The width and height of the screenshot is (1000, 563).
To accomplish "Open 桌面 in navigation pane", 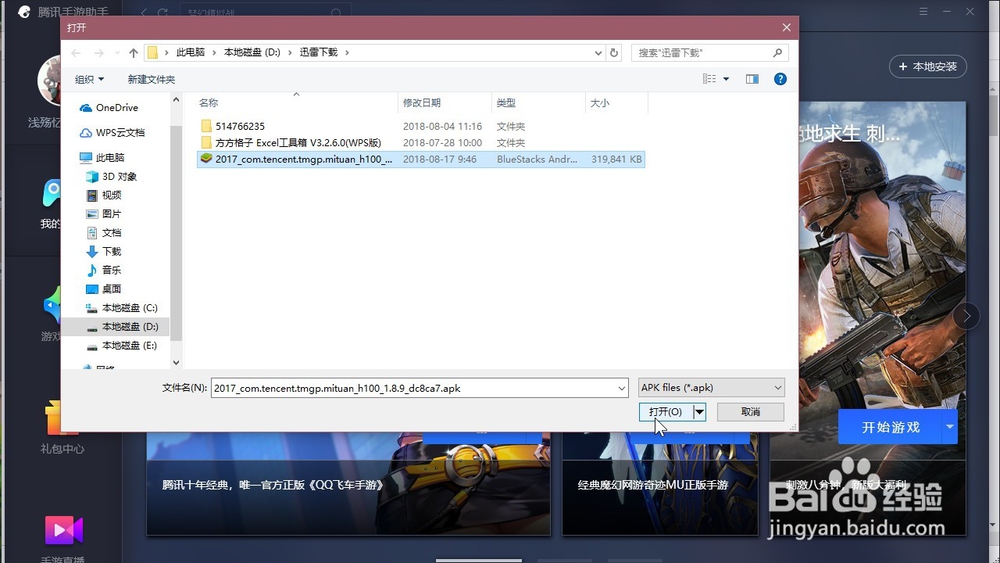I will (x=104, y=289).
